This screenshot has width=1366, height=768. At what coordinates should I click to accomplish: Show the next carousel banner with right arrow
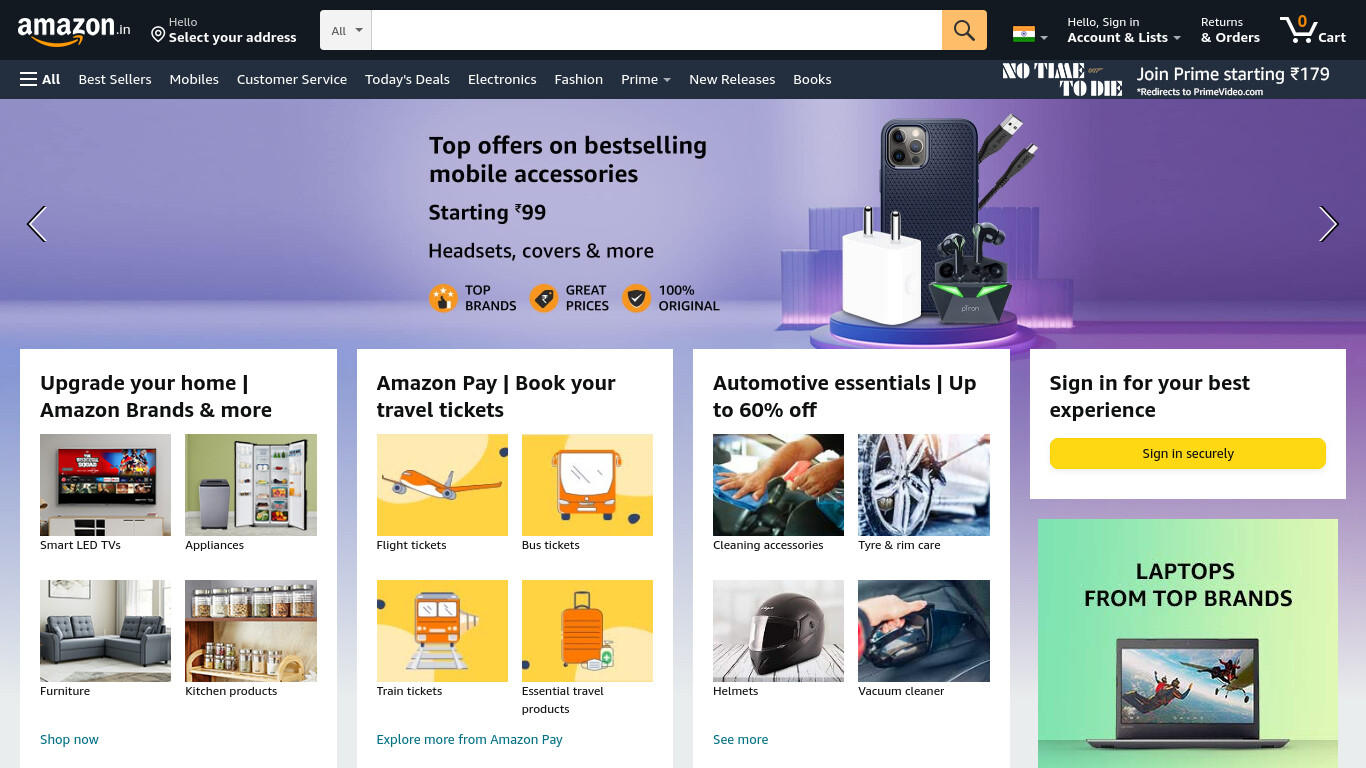coord(1328,224)
